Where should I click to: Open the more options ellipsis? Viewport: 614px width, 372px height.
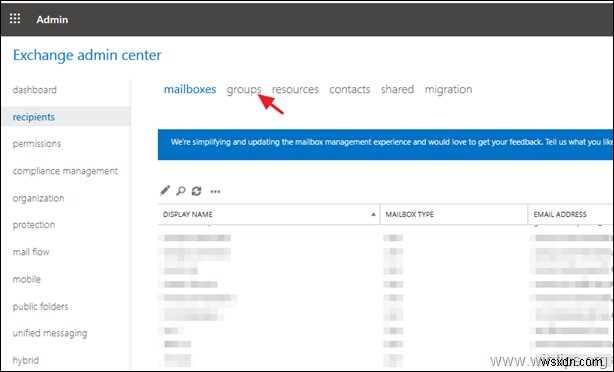(215, 191)
